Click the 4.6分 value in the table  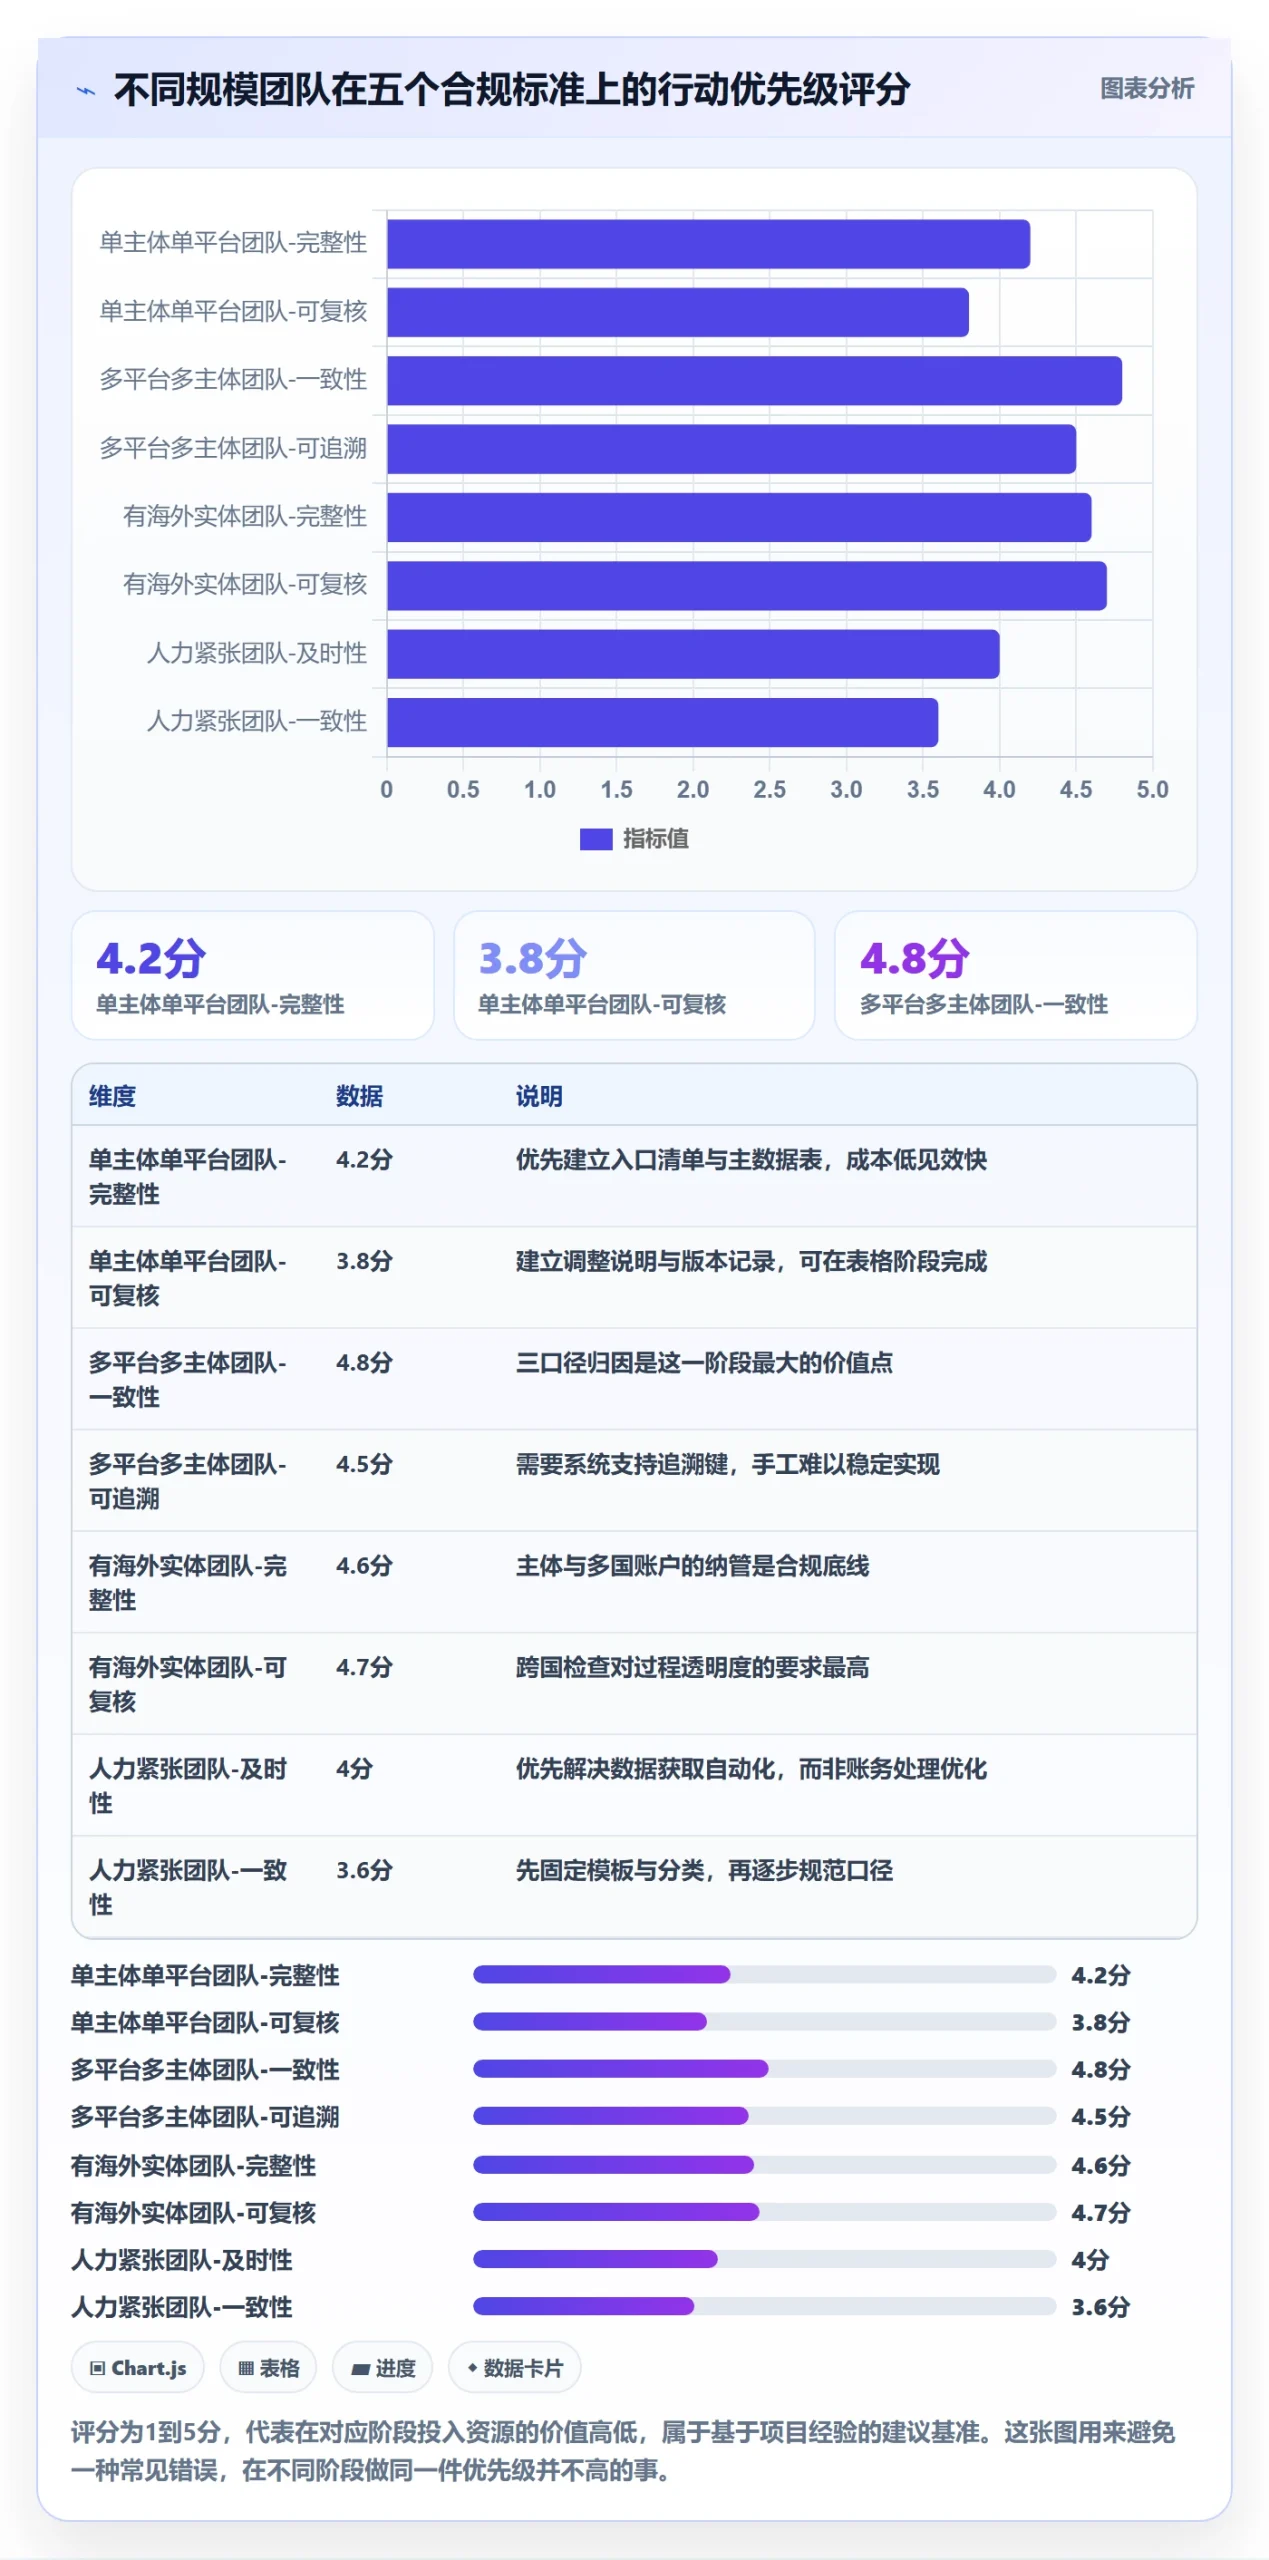coord(364,1565)
